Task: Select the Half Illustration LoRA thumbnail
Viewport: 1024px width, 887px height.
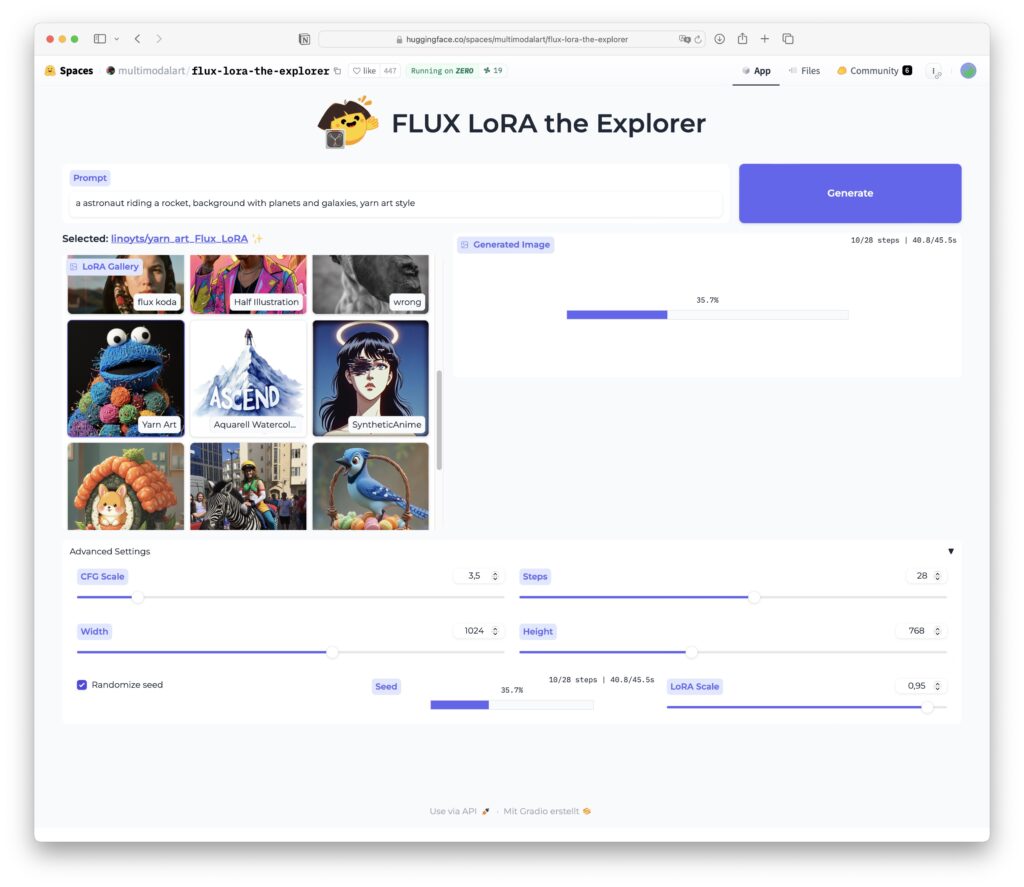Action: [x=248, y=284]
